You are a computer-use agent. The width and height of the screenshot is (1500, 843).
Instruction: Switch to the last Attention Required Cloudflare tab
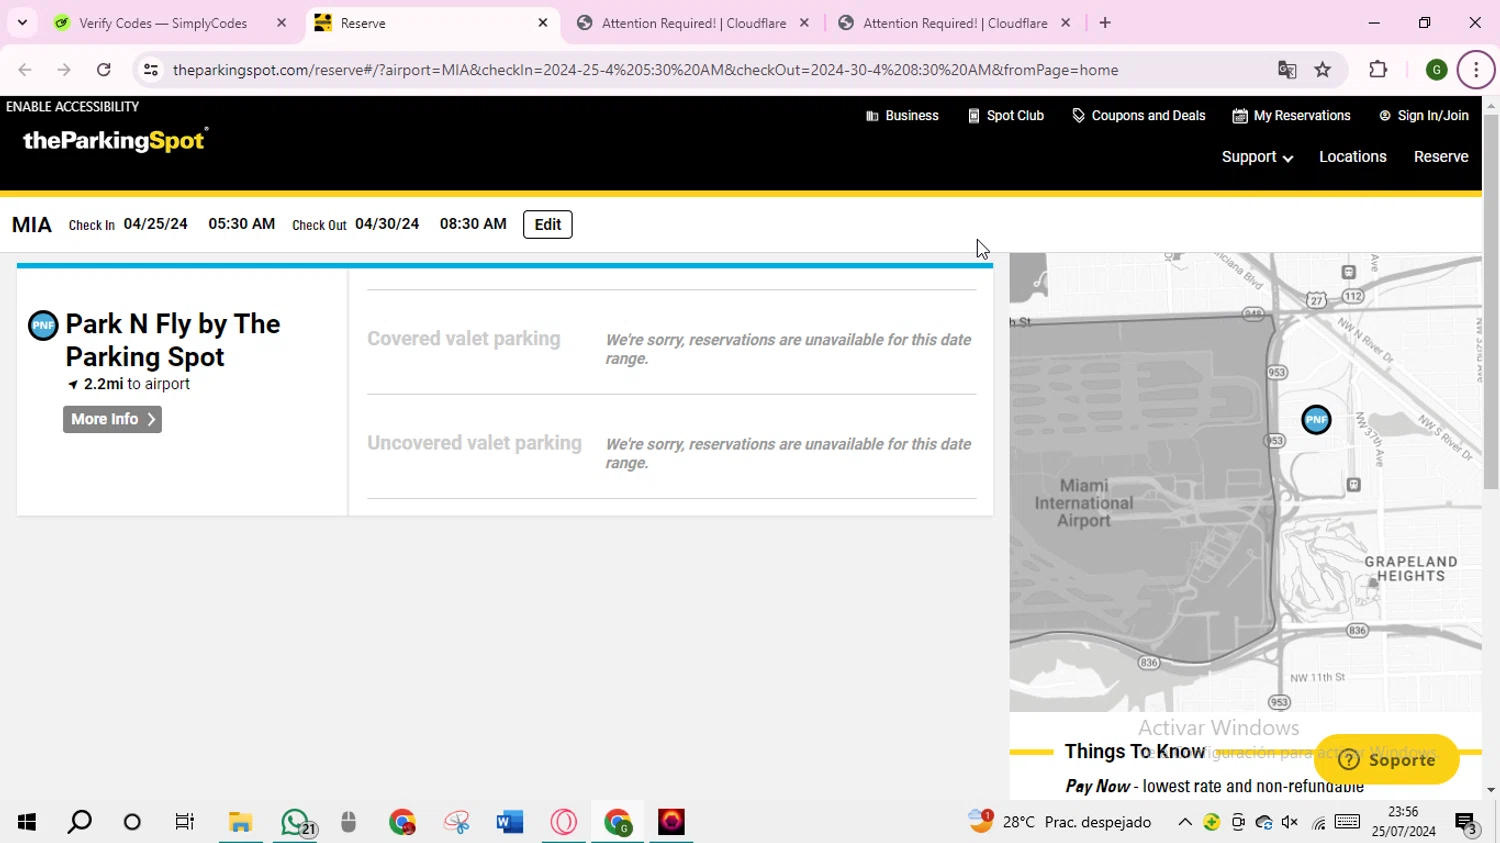click(x=955, y=23)
